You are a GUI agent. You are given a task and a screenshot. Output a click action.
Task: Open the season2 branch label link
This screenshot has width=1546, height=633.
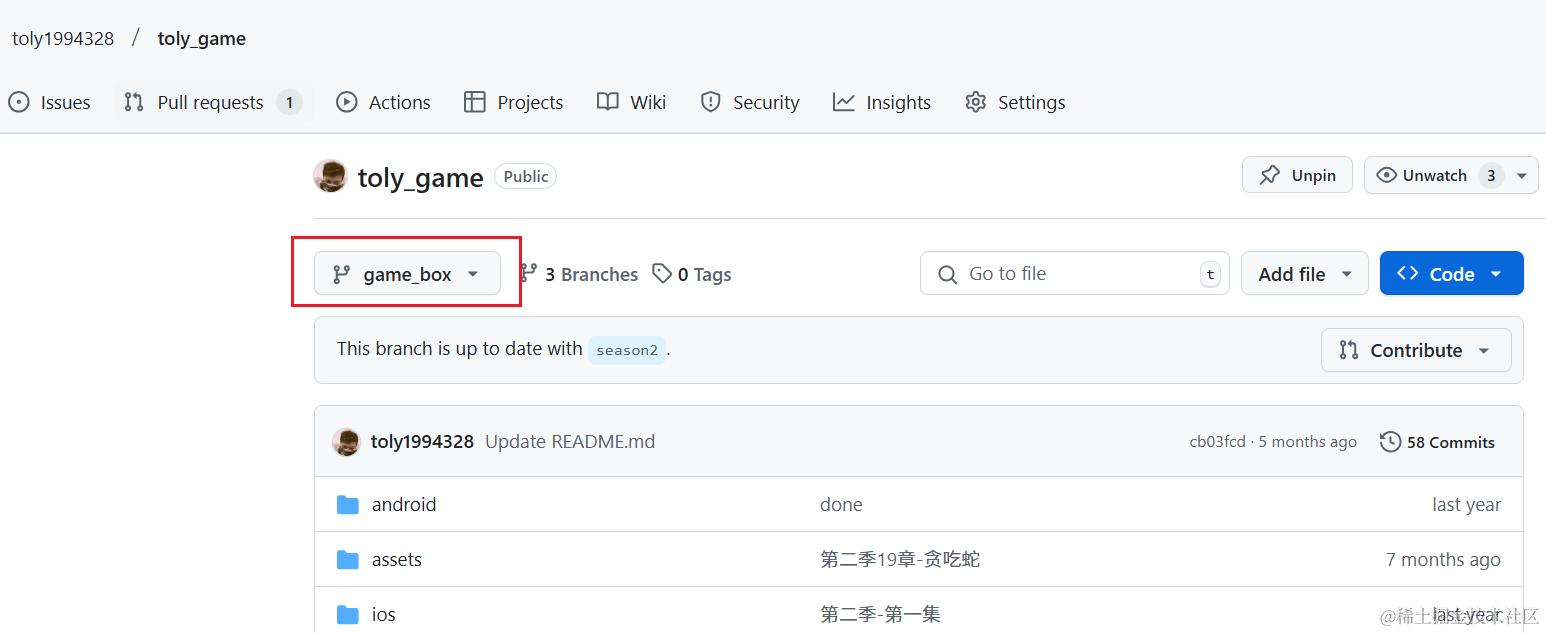627,350
